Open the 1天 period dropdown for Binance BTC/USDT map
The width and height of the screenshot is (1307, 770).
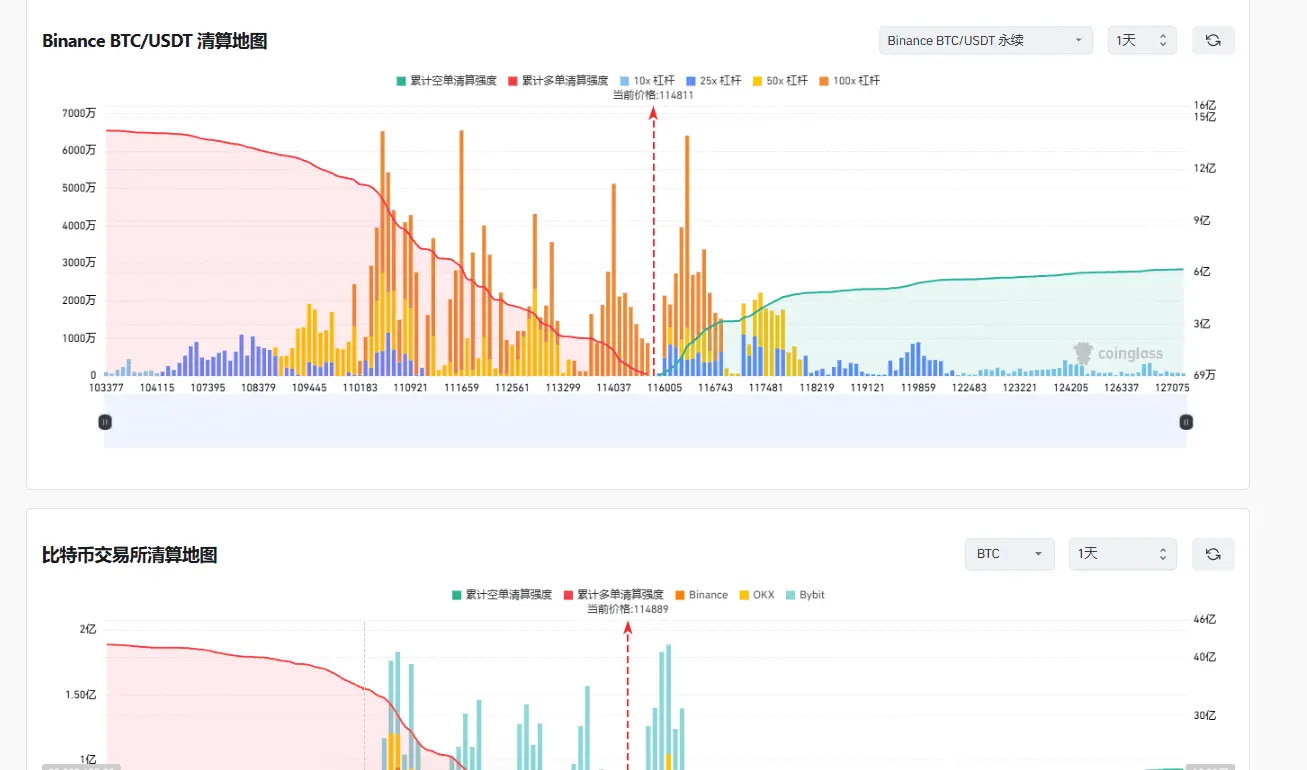tap(1142, 40)
